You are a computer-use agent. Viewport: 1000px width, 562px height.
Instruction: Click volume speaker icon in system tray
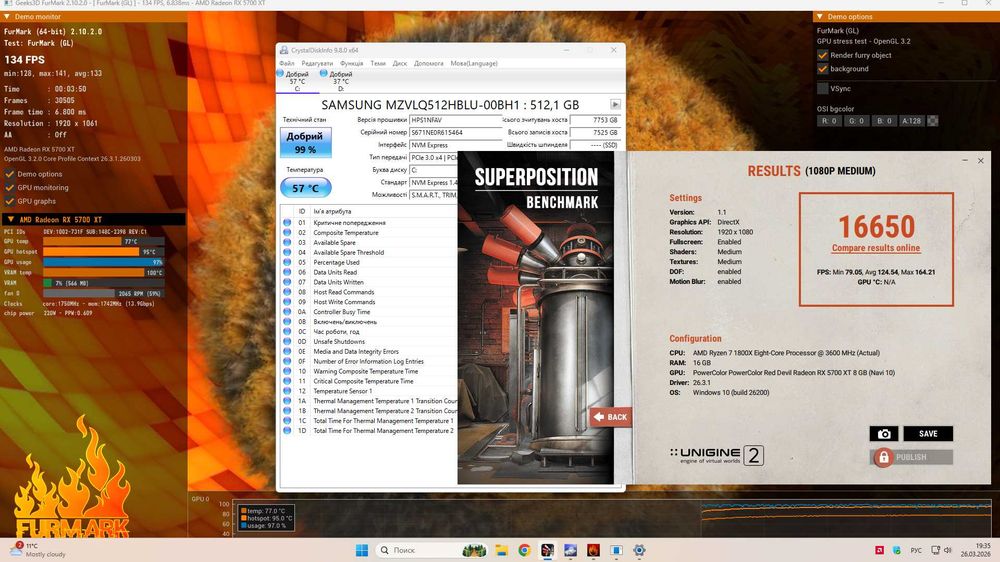tap(948, 550)
